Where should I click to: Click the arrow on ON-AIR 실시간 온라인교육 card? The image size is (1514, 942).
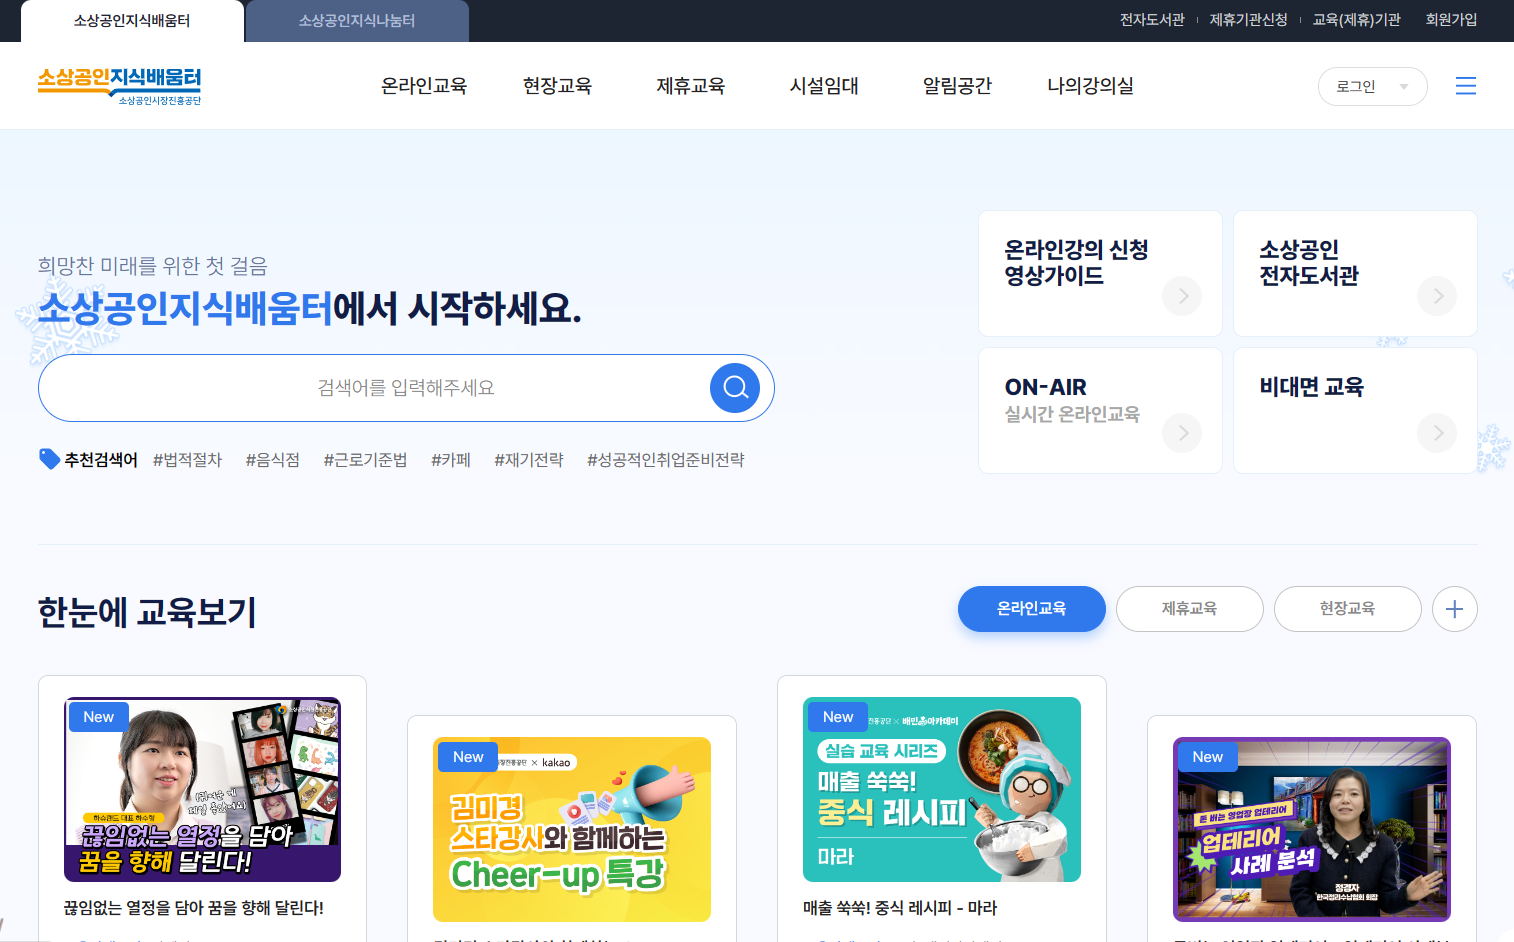pos(1182,433)
